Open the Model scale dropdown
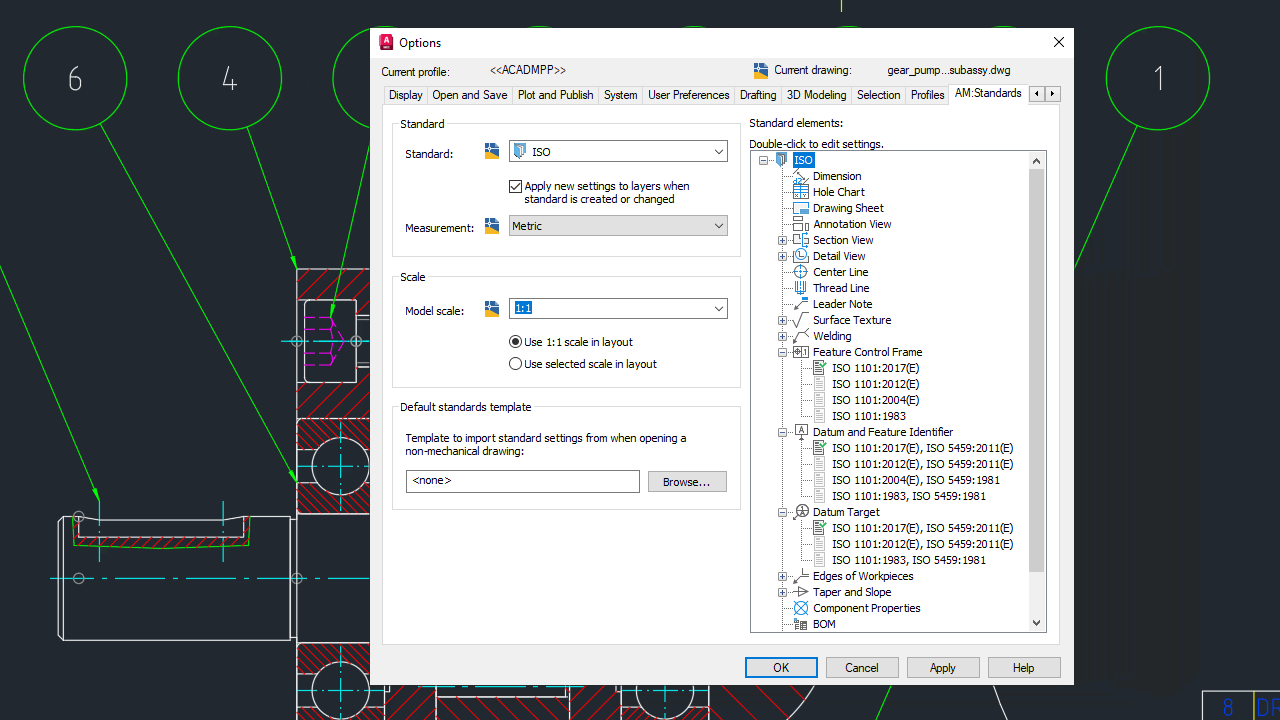Image resolution: width=1280 pixels, height=720 pixels. coord(719,308)
